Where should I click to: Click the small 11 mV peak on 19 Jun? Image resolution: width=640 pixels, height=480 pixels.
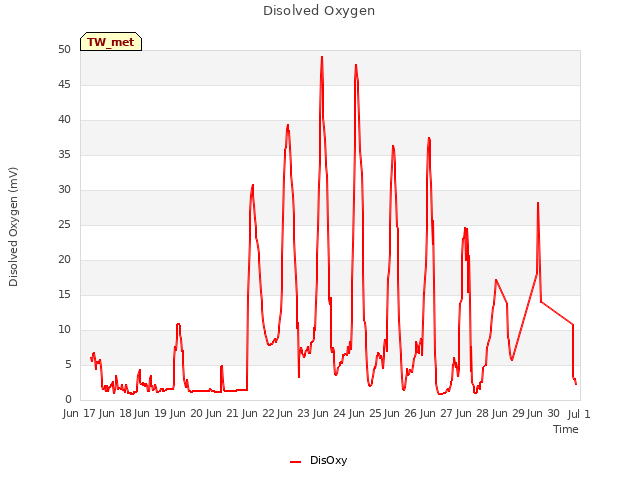tap(178, 324)
